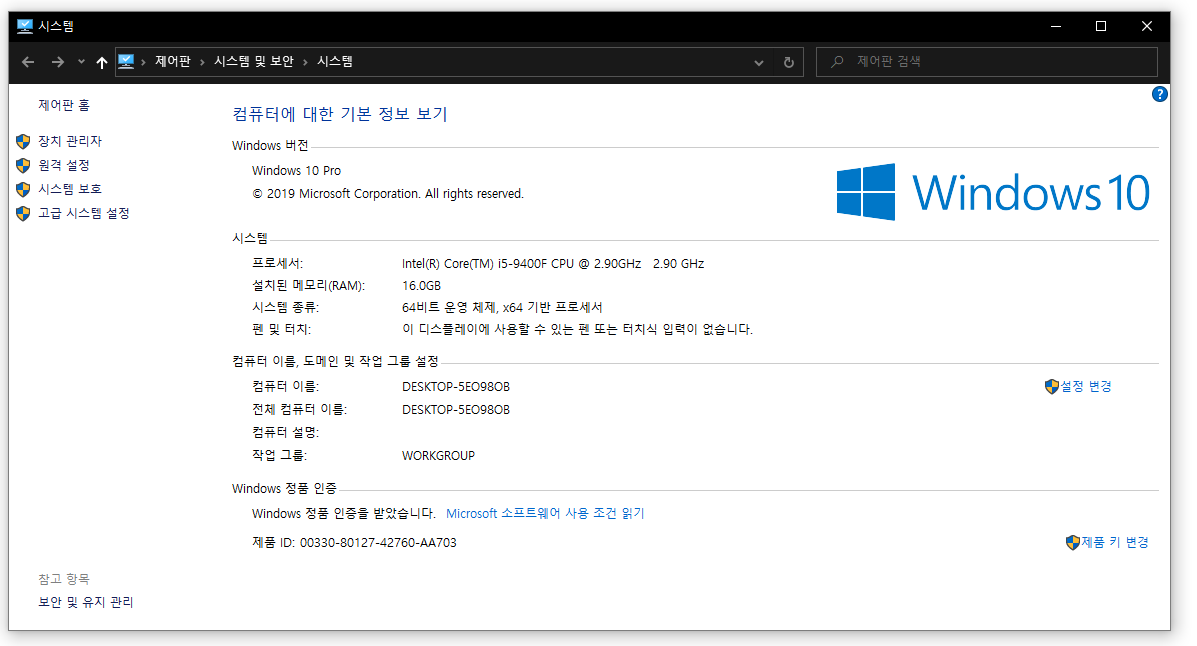
Task: Click shield icon next to 설정 변경
Action: (1052, 386)
